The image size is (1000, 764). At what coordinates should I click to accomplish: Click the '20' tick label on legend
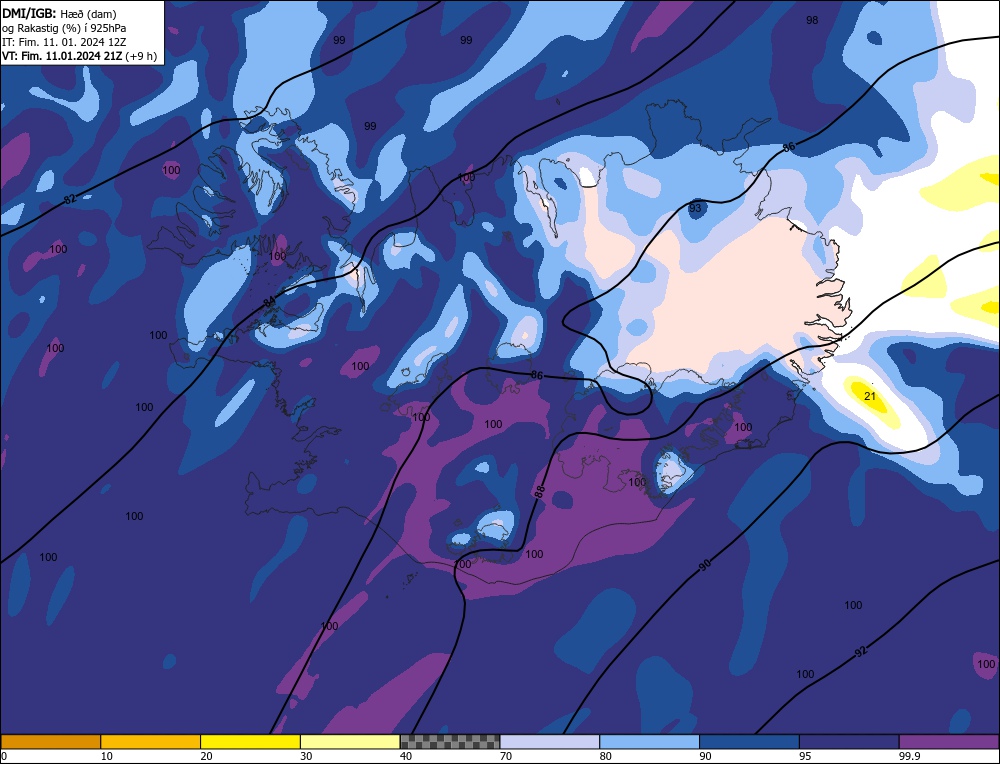pyautogui.click(x=206, y=756)
